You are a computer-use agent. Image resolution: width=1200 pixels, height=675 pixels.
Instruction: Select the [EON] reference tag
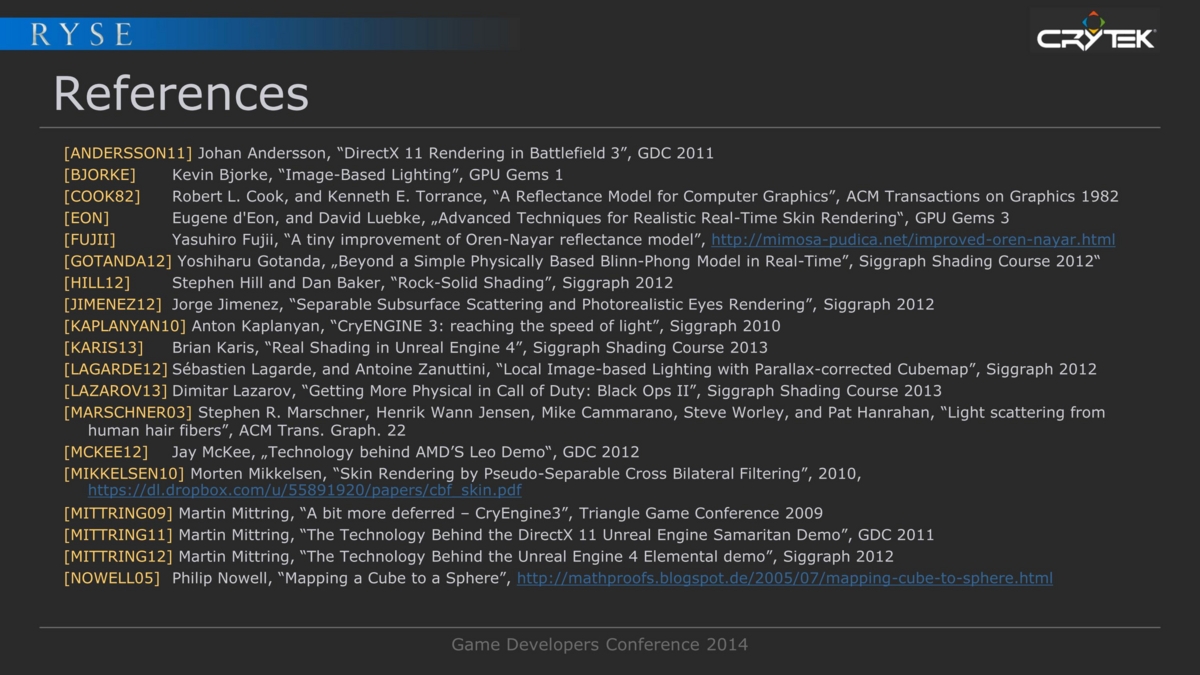(86, 218)
